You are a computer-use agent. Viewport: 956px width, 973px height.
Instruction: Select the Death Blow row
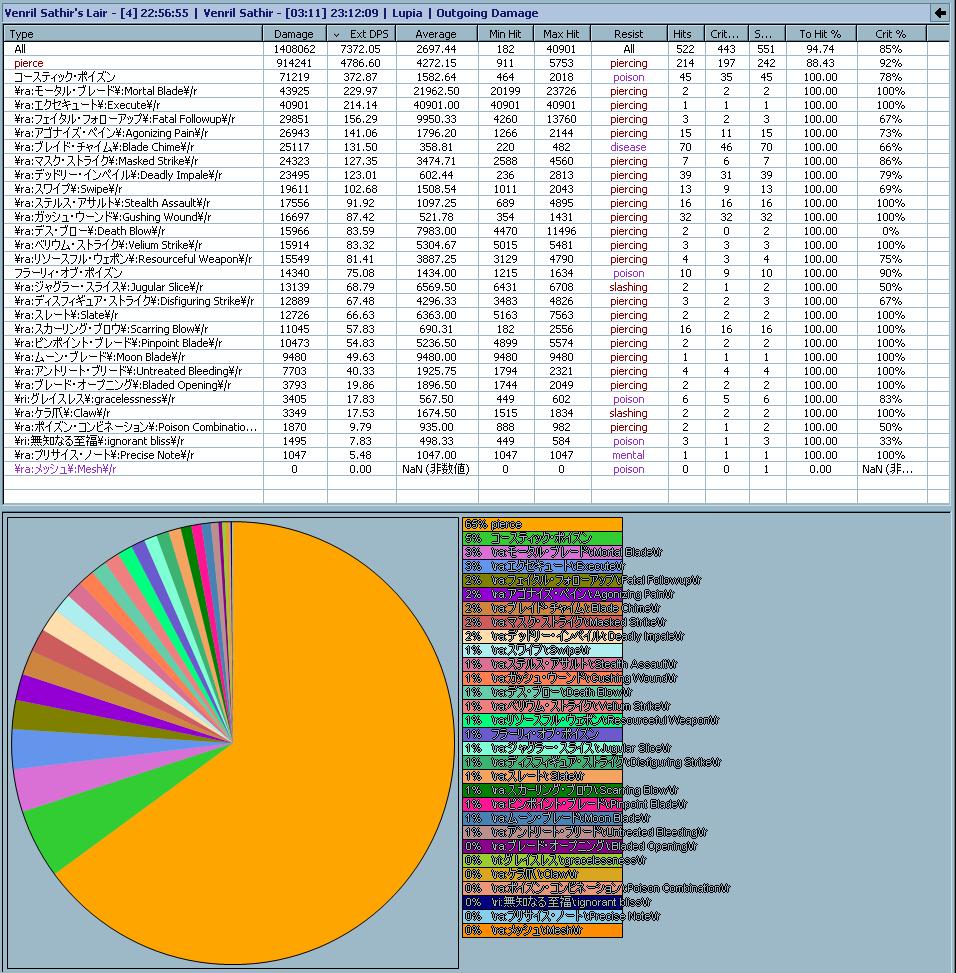(x=476, y=231)
